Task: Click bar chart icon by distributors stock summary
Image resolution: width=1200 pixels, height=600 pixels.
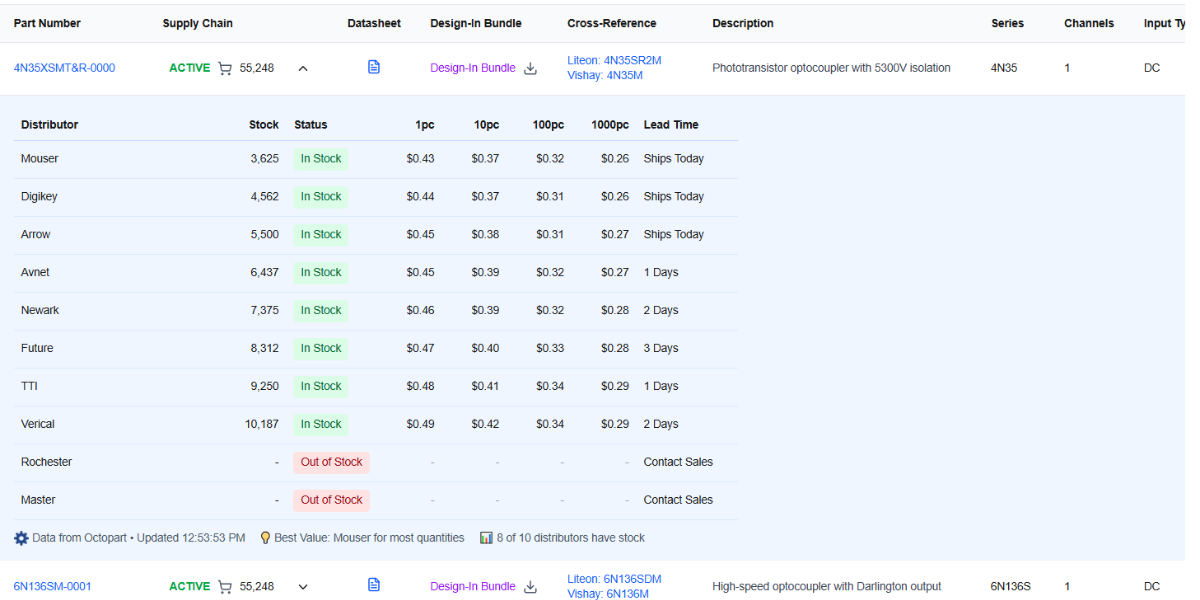Action: click(486, 538)
